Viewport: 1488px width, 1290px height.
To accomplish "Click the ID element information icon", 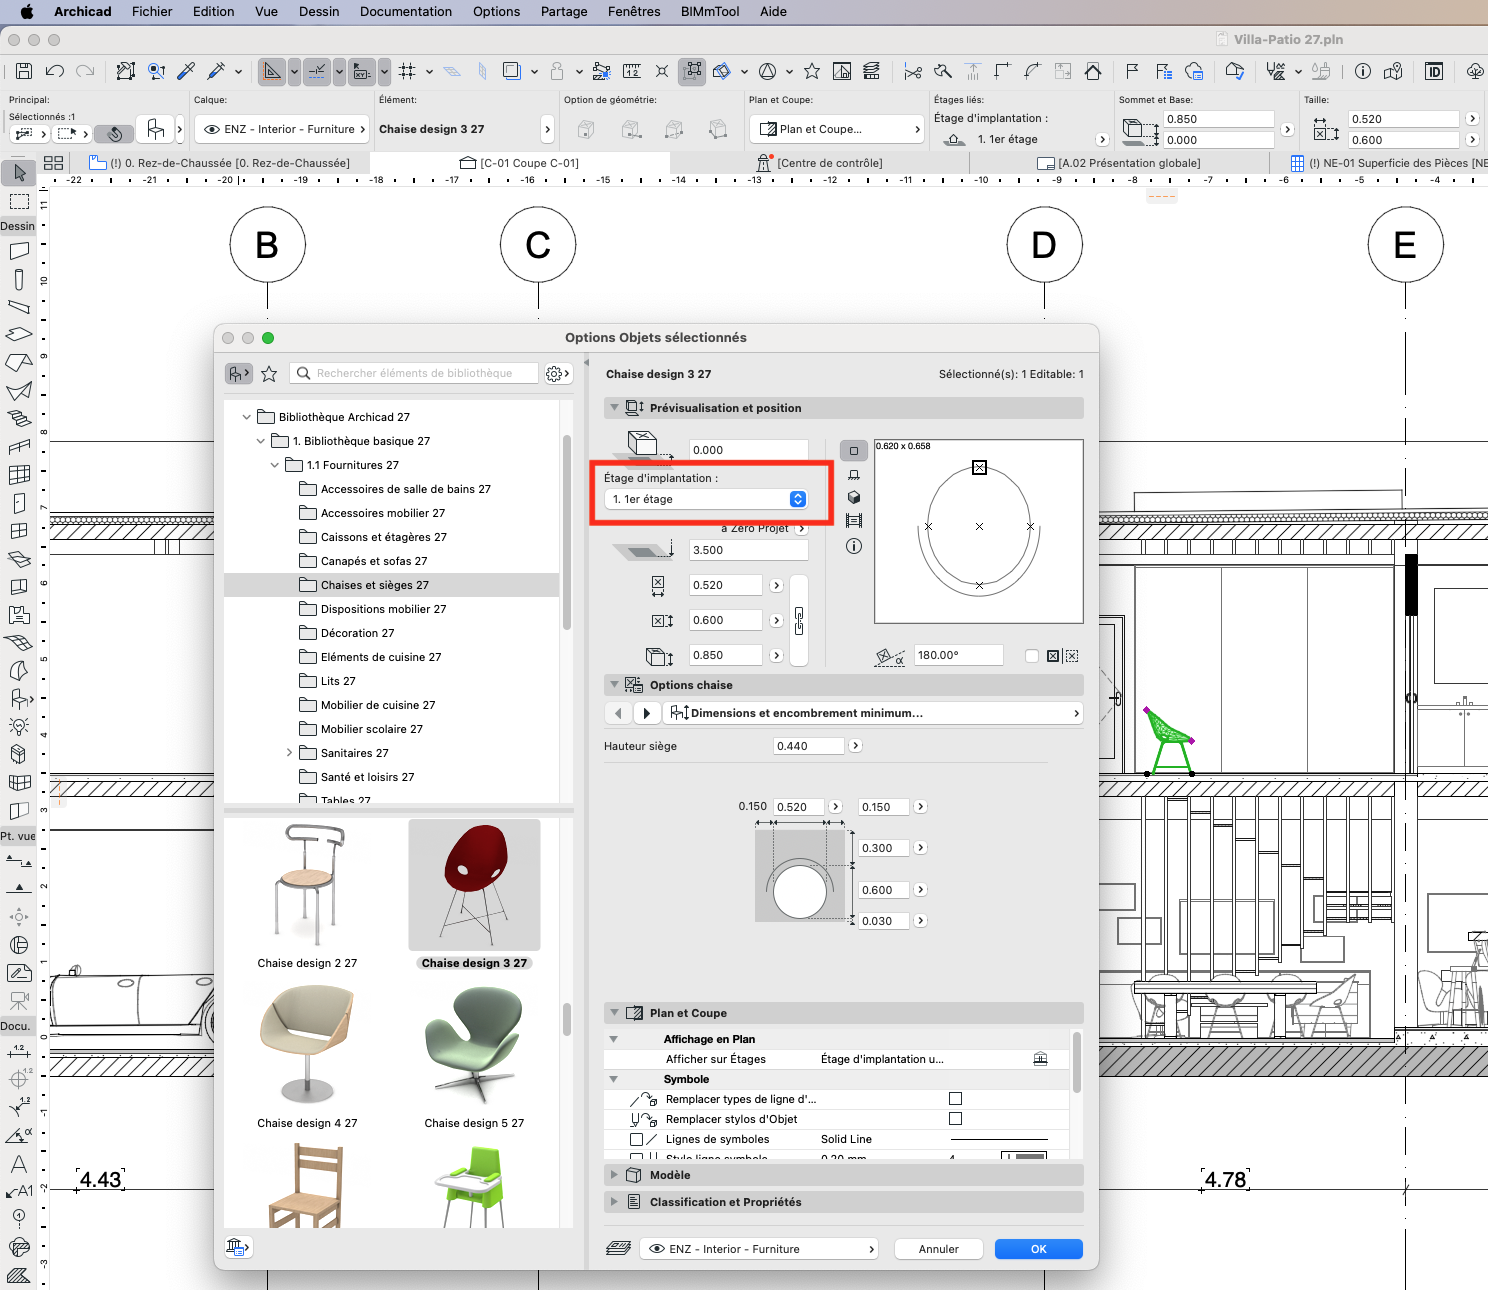I will pos(1434,71).
